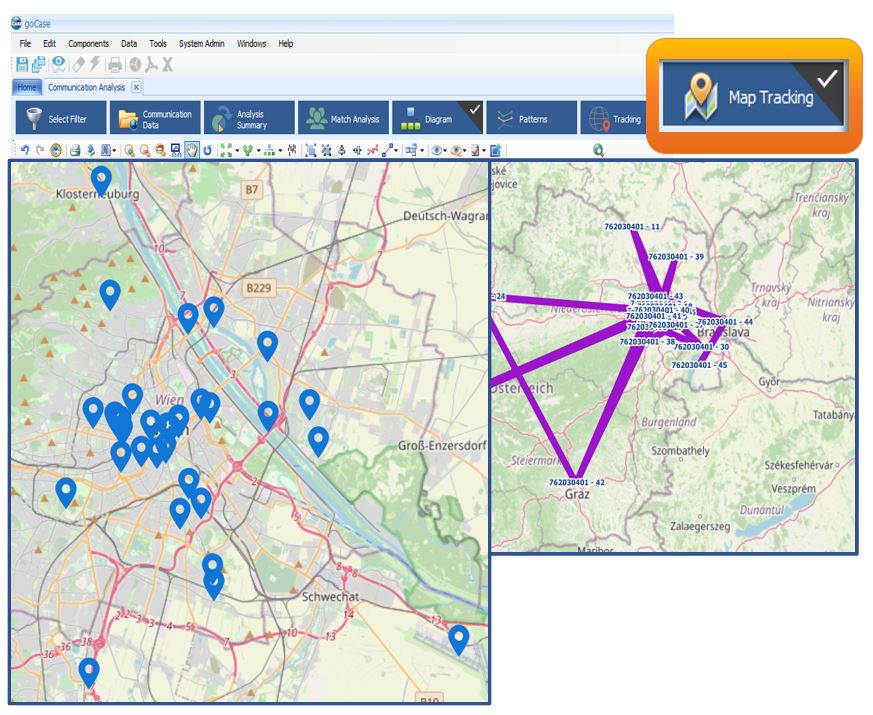This screenshot has height=715, width=873.
Task: Open the Data menu
Action: [x=129, y=43]
